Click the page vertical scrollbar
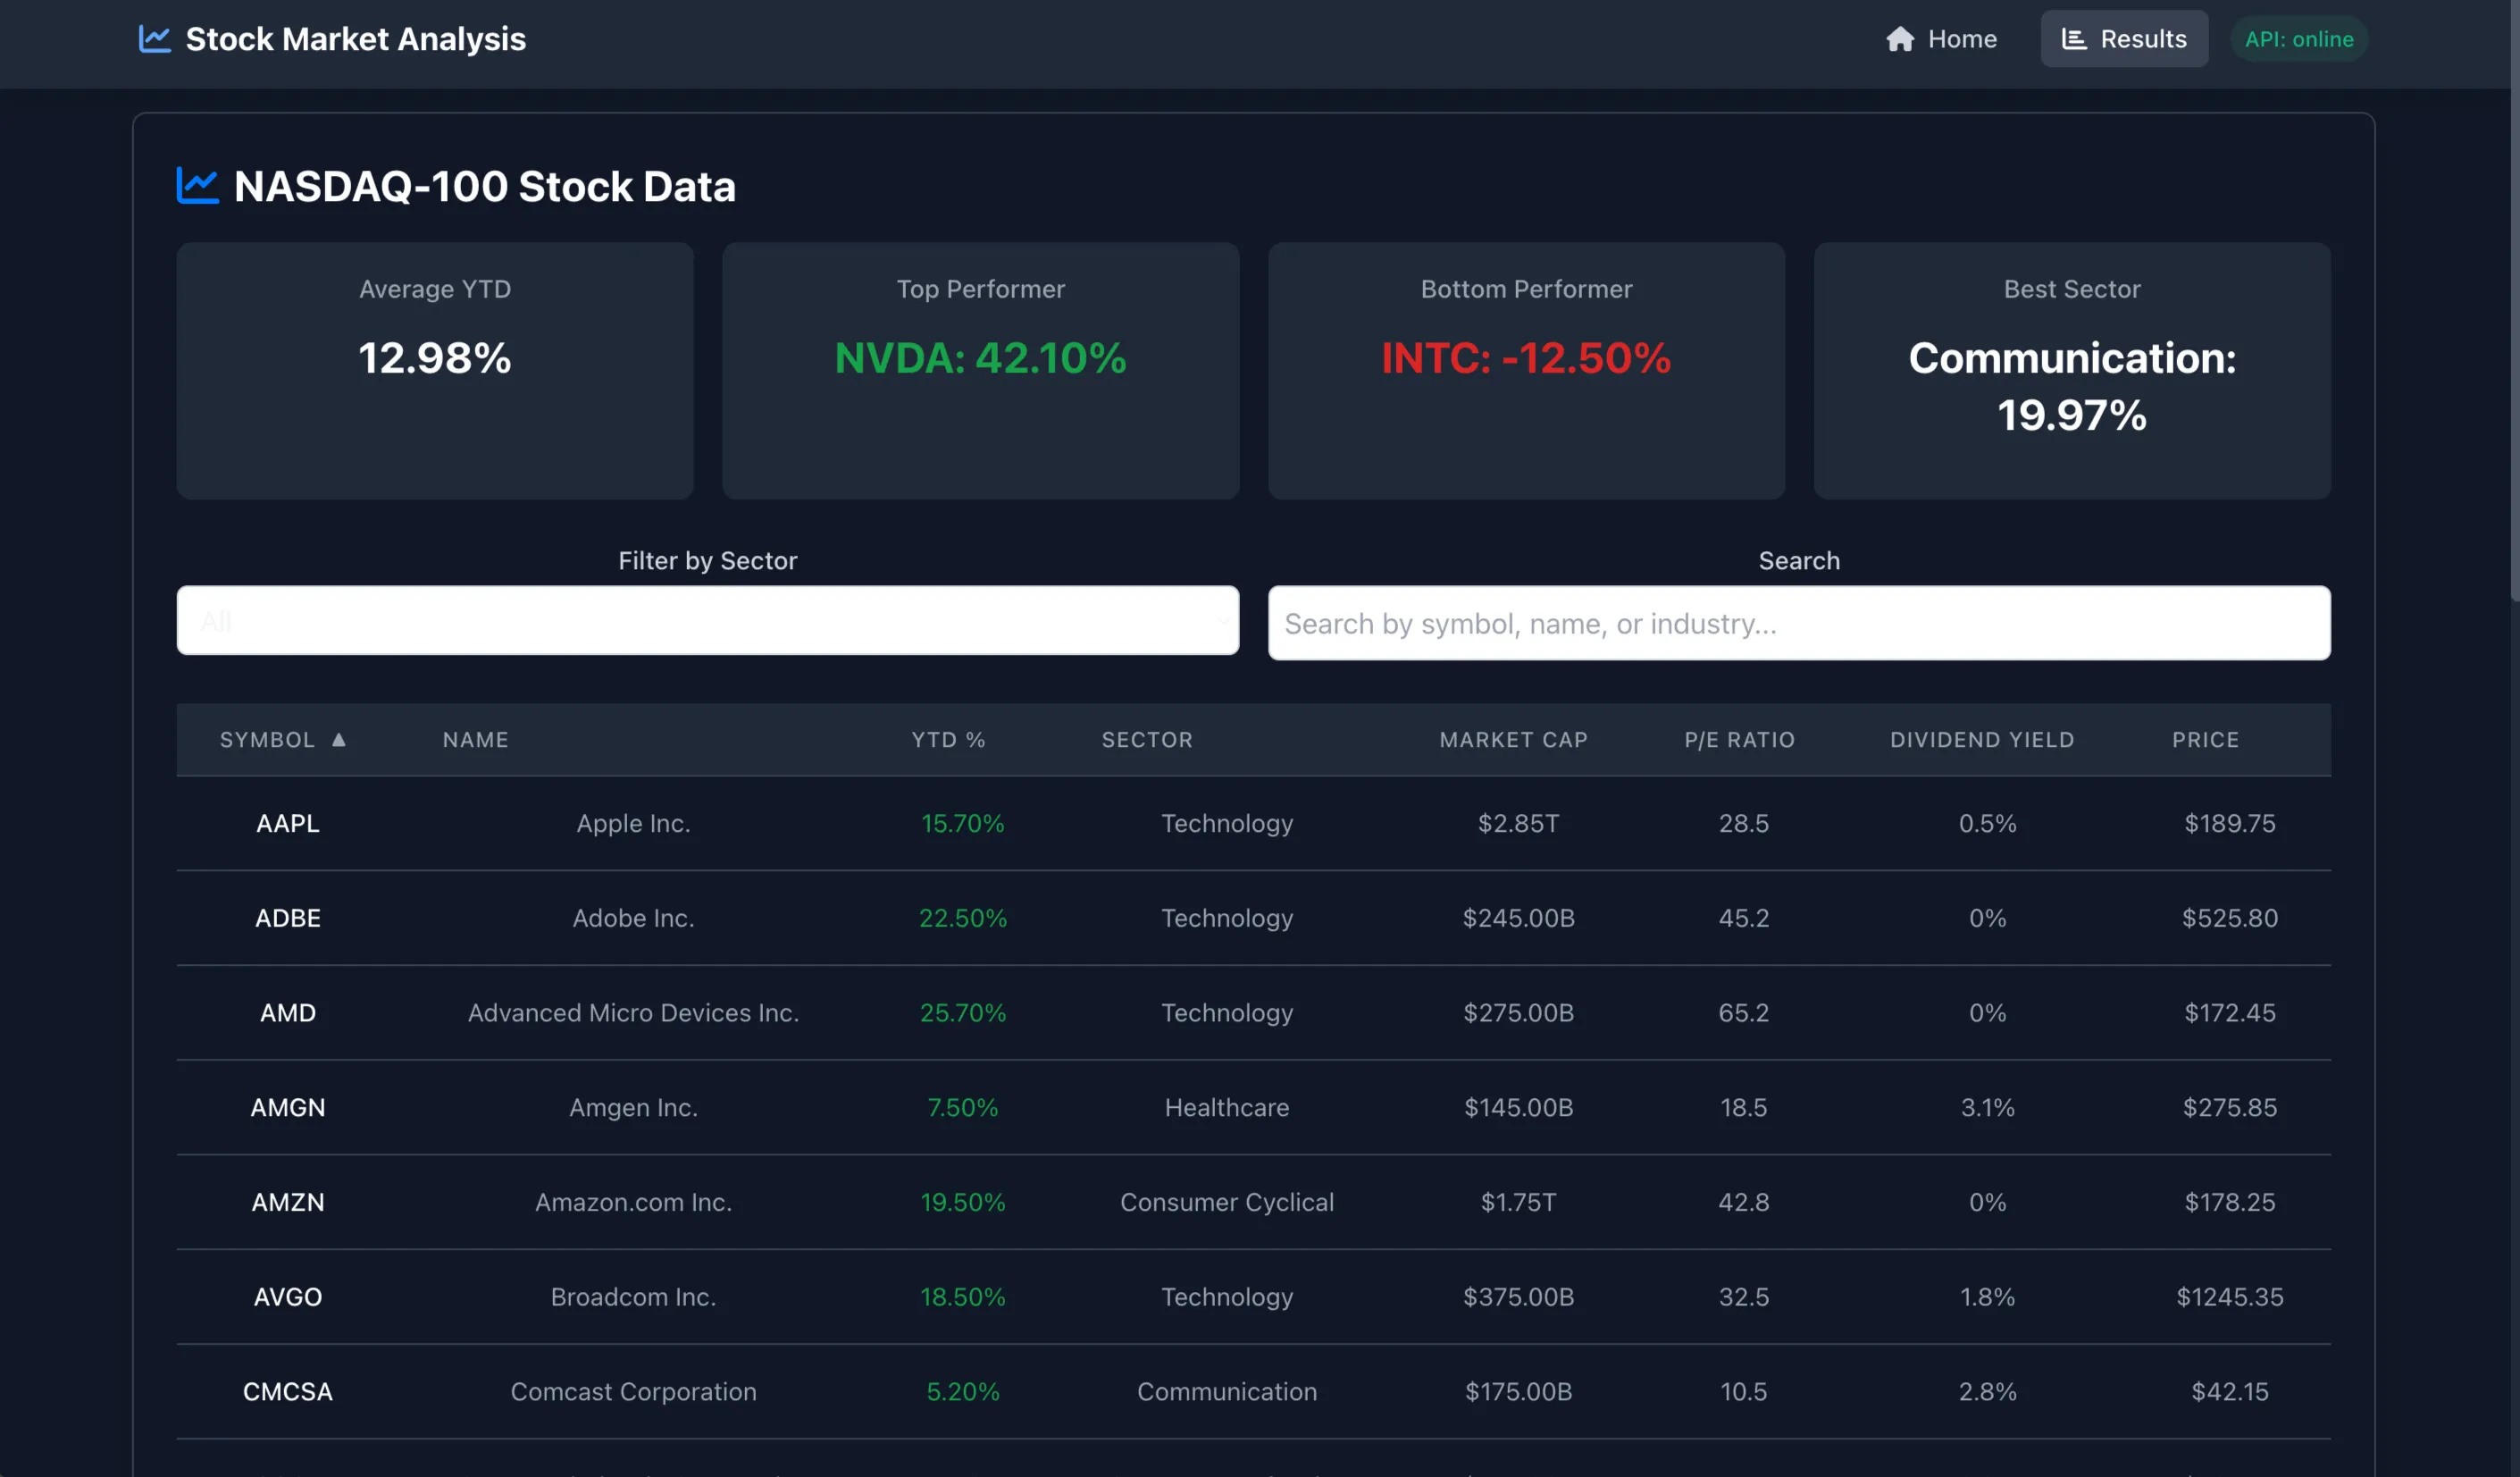Screen dimensions: 2520x1477 [x=2513, y=300]
